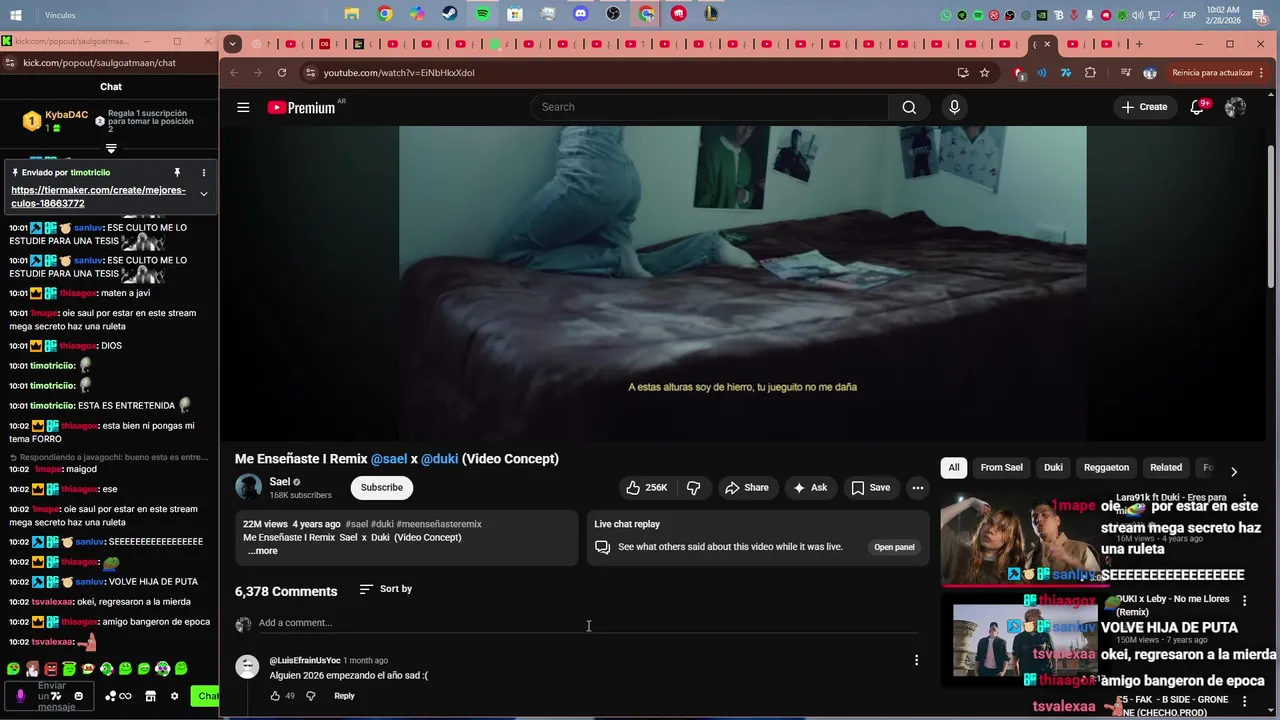Select the Reggaeton filter chip
1280x720 pixels.
(x=1106, y=468)
